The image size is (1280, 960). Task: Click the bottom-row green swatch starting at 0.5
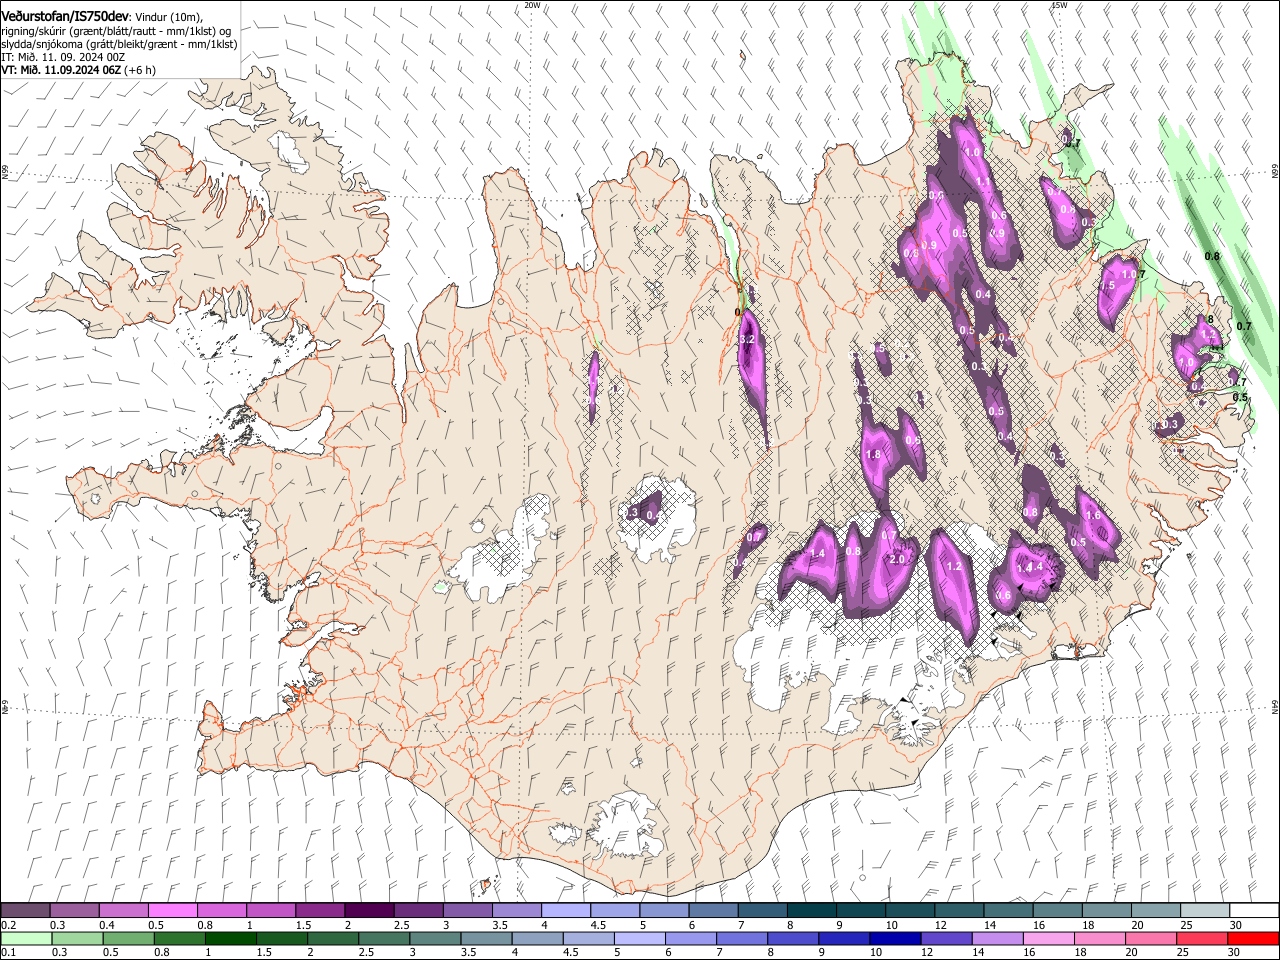[129, 938]
